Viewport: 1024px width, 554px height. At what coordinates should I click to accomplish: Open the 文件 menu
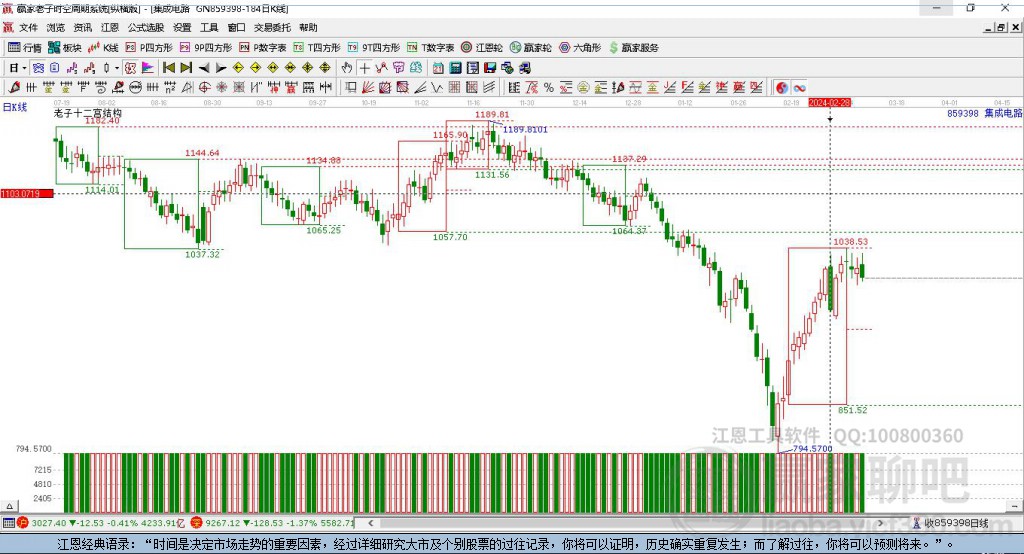click(28, 27)
